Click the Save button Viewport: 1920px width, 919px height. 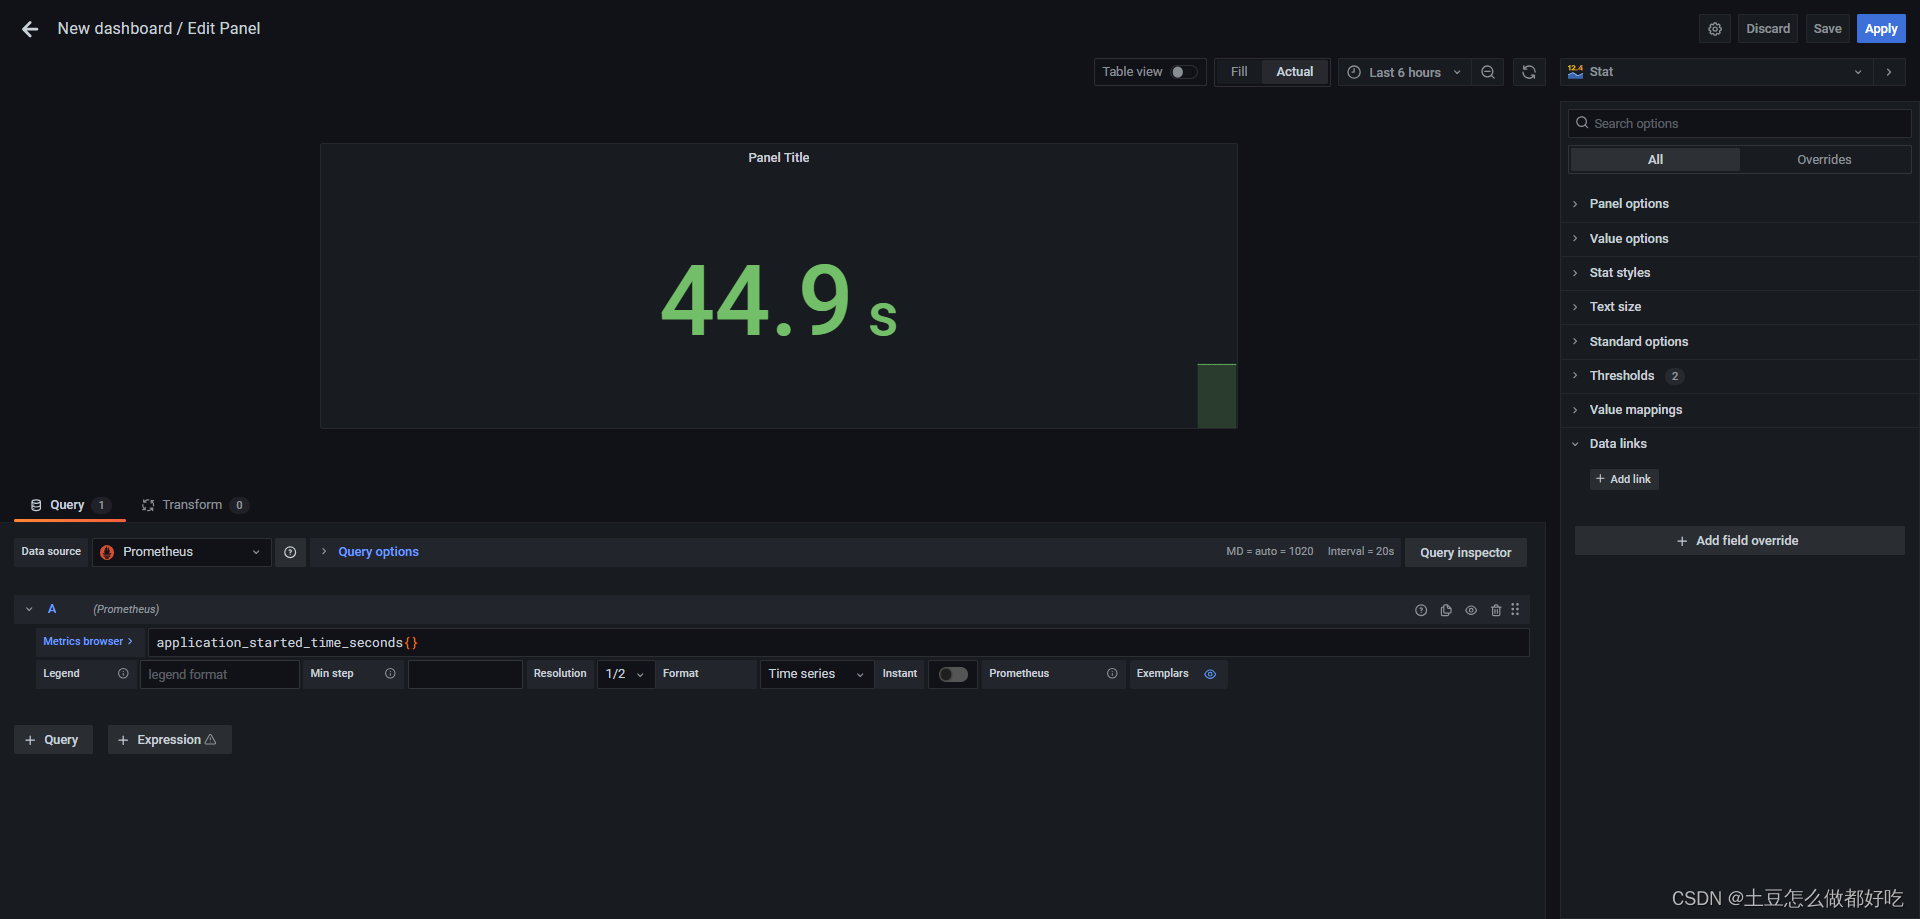(1827, 29)
